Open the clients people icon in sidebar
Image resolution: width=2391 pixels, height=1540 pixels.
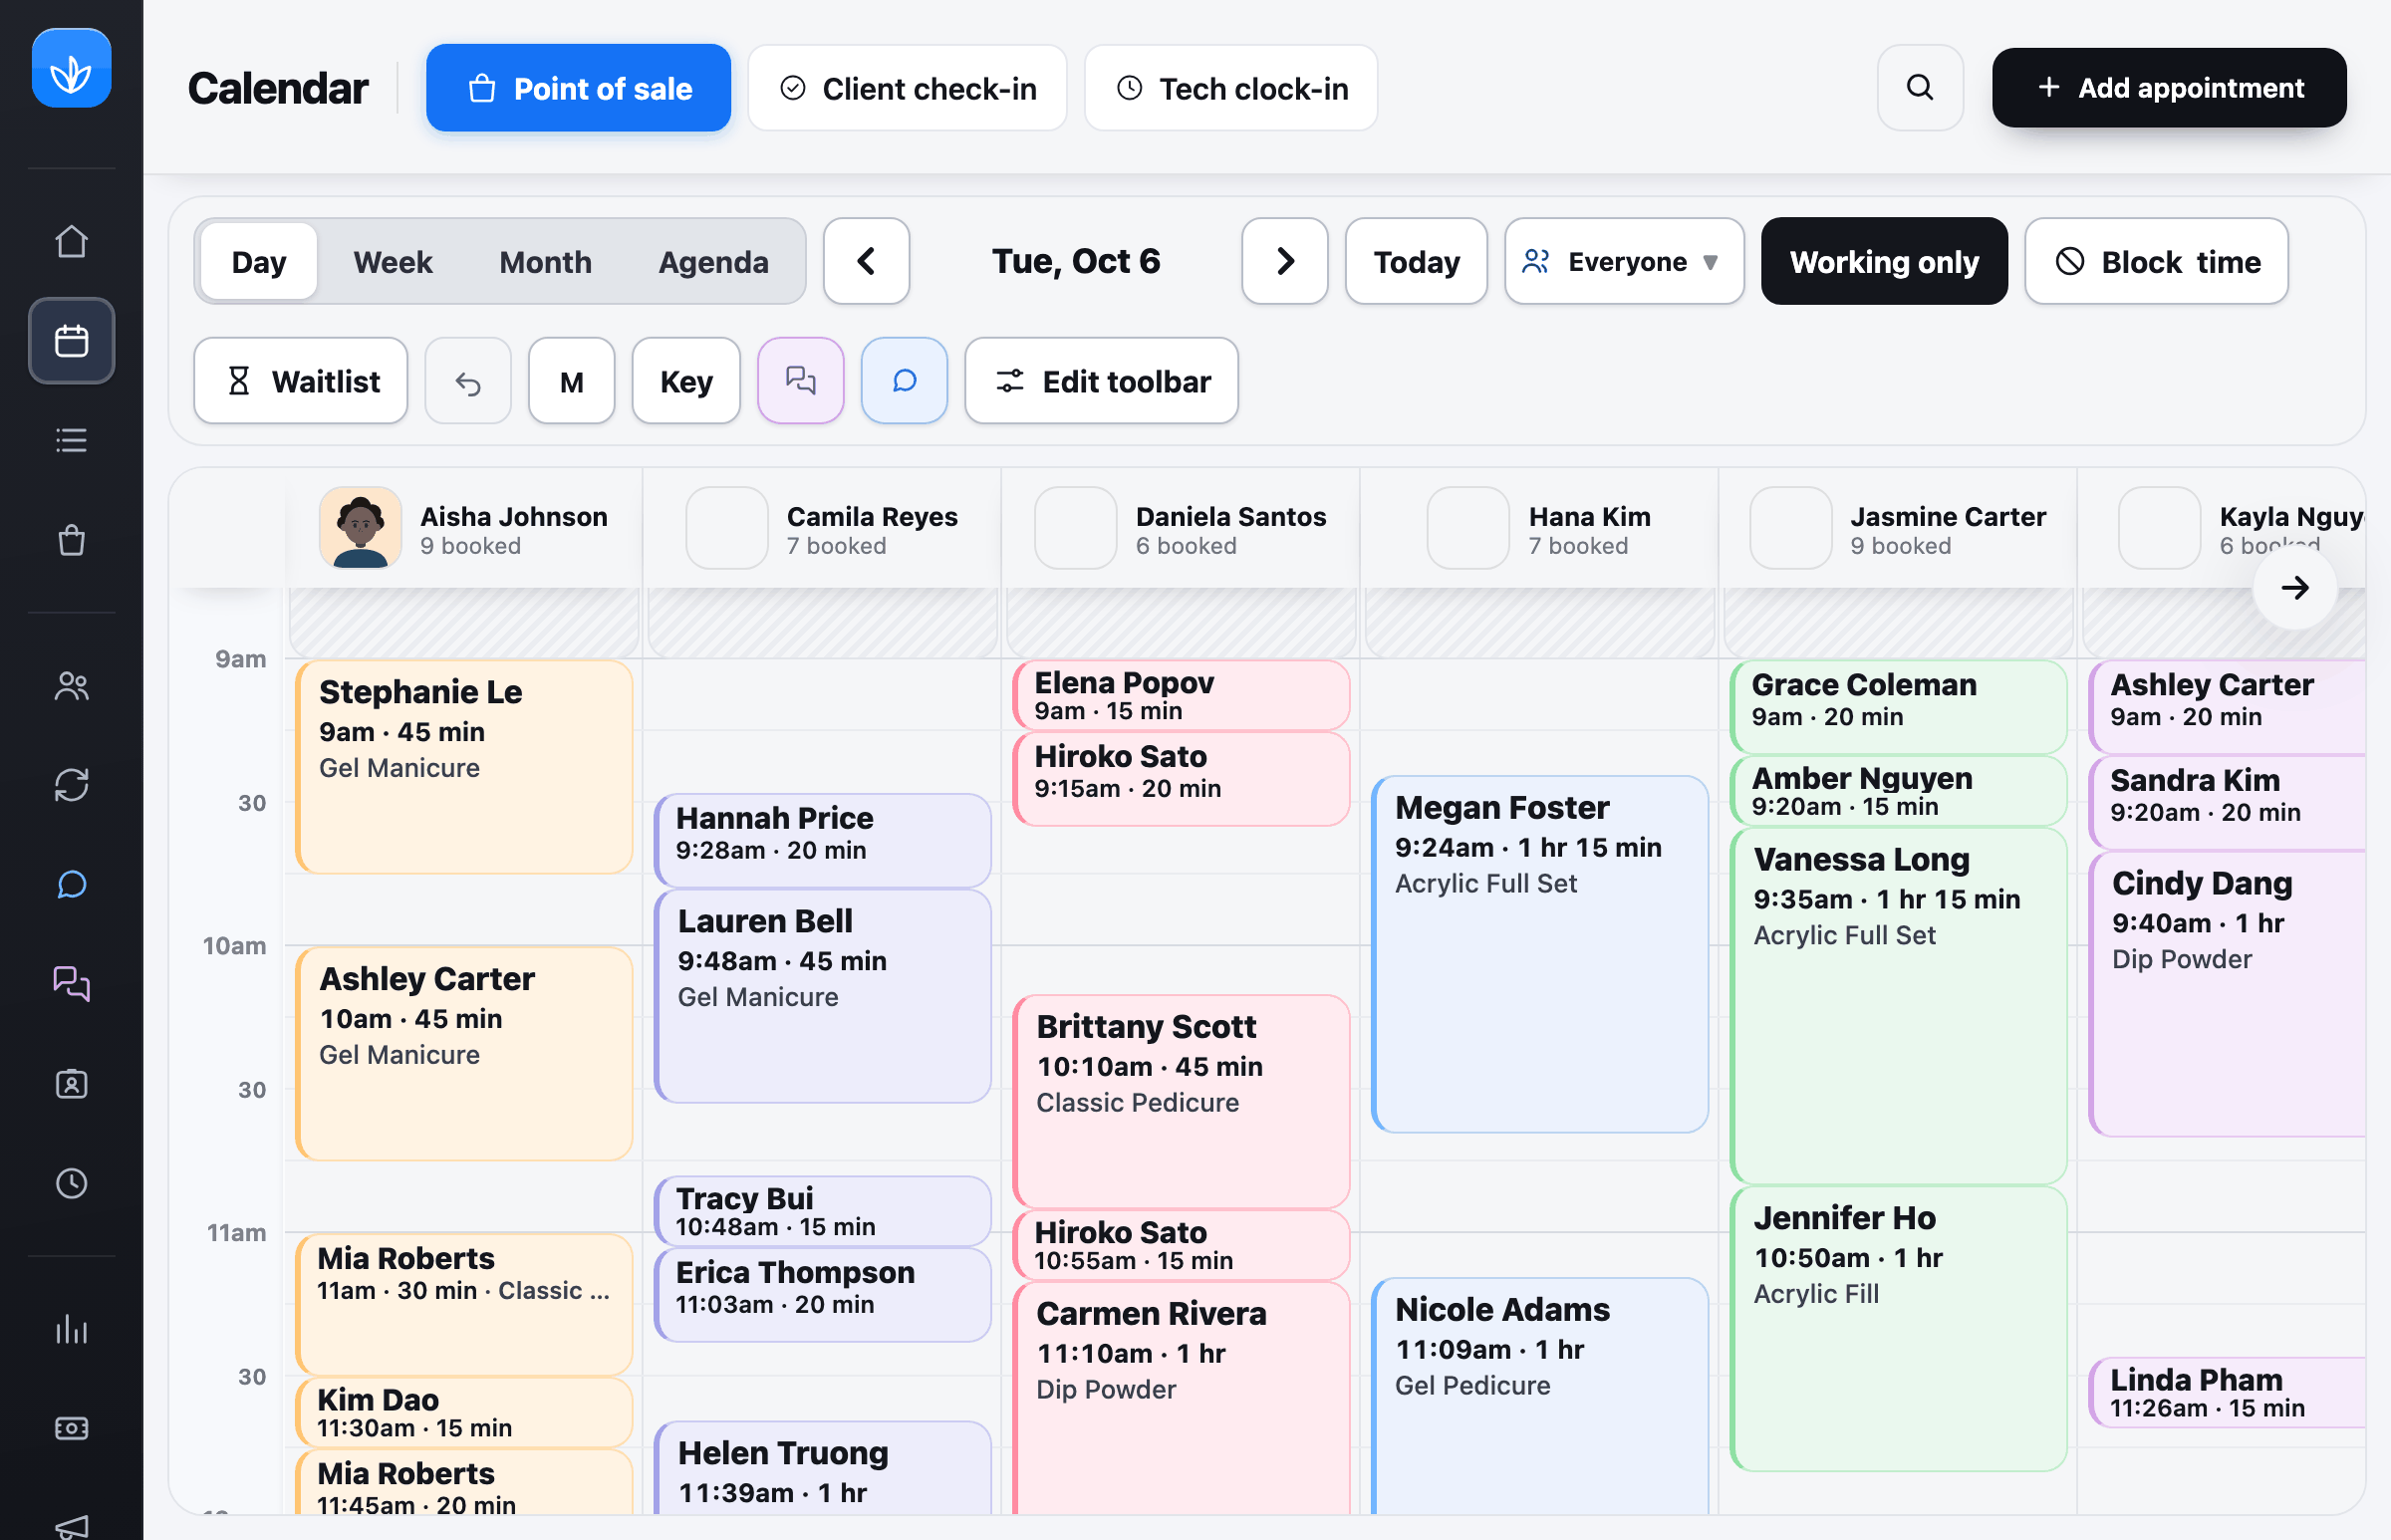point(71,686)
